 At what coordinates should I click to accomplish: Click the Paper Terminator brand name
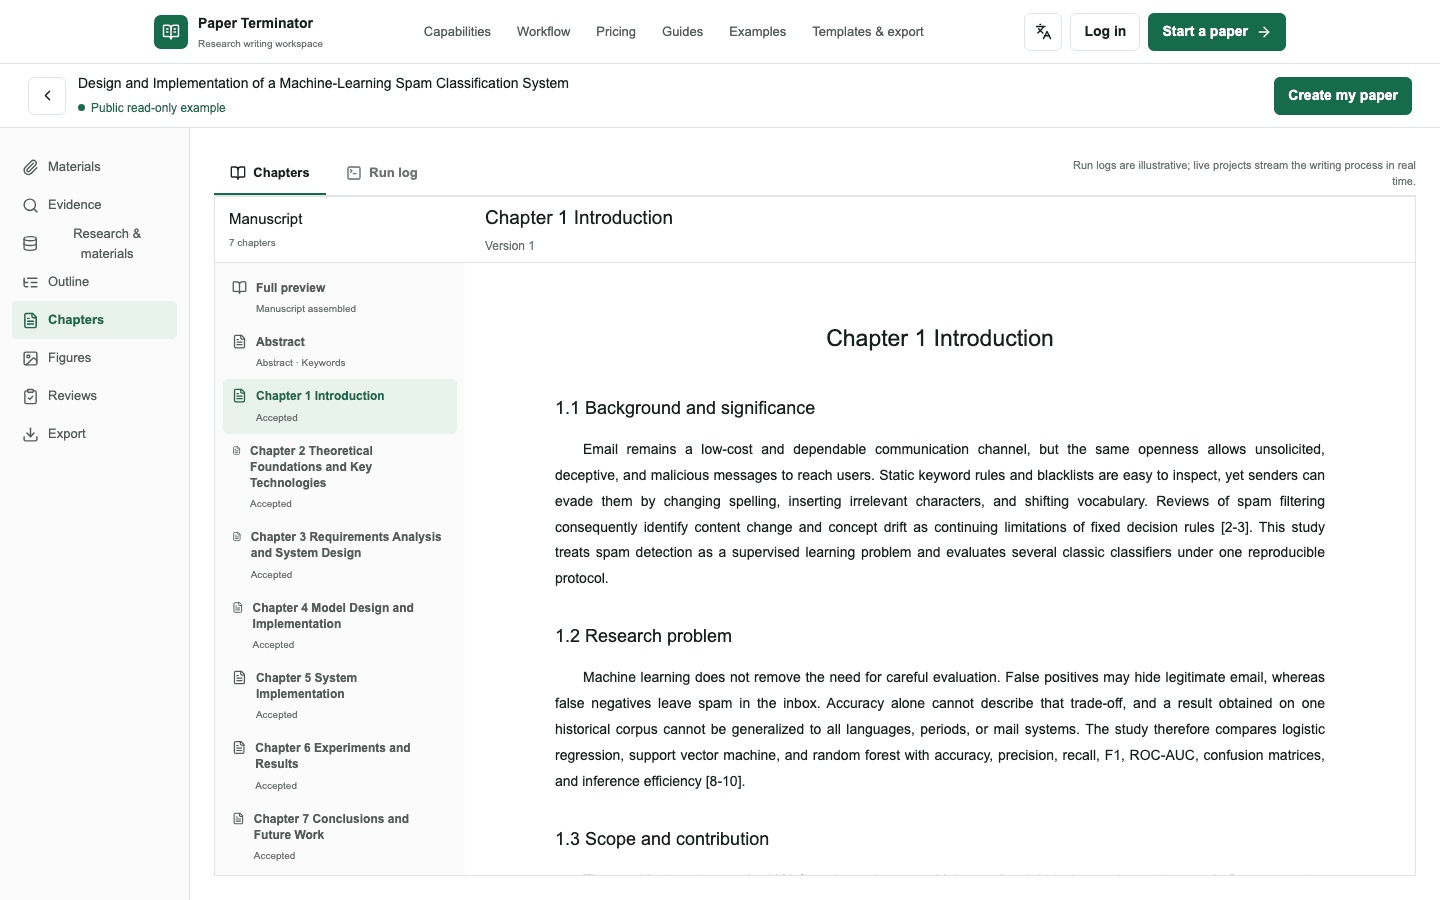255,23
